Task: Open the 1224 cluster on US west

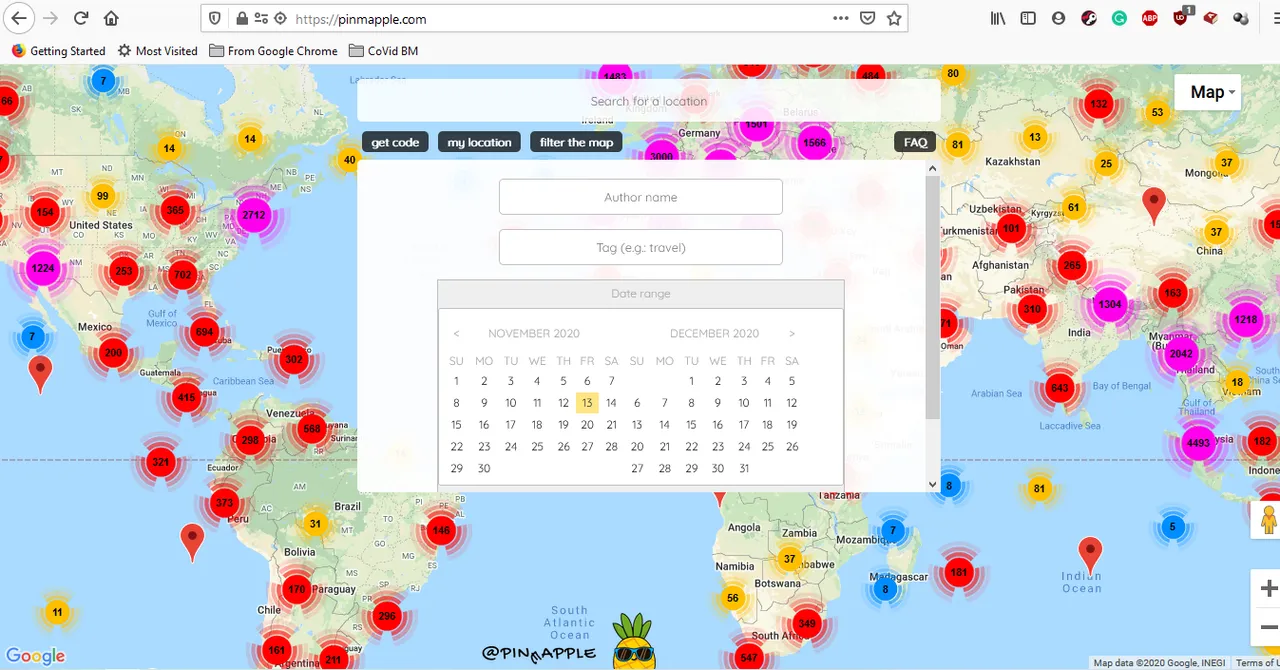Action: (x=43, y=267)
